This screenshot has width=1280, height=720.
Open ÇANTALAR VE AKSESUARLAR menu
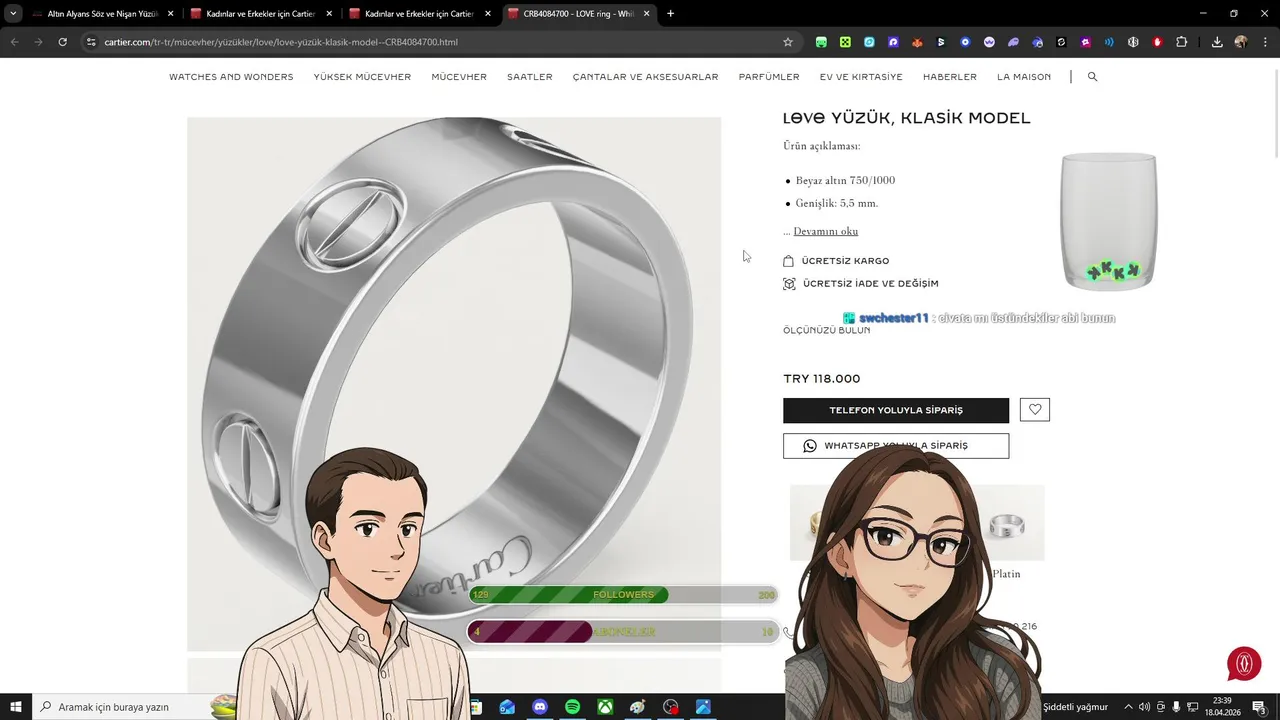tap(645, 77)
